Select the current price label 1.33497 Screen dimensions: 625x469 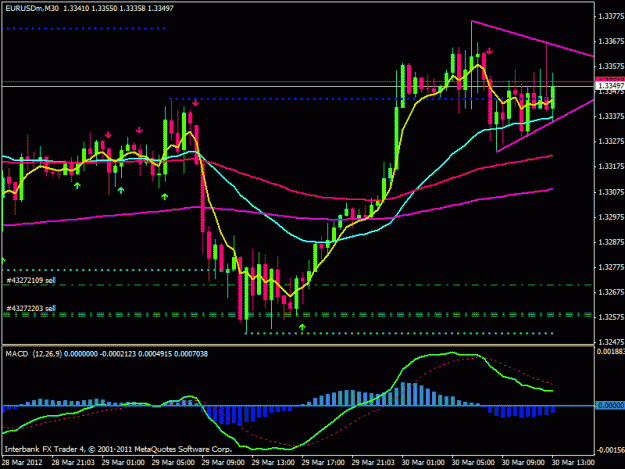click(610, 86)
